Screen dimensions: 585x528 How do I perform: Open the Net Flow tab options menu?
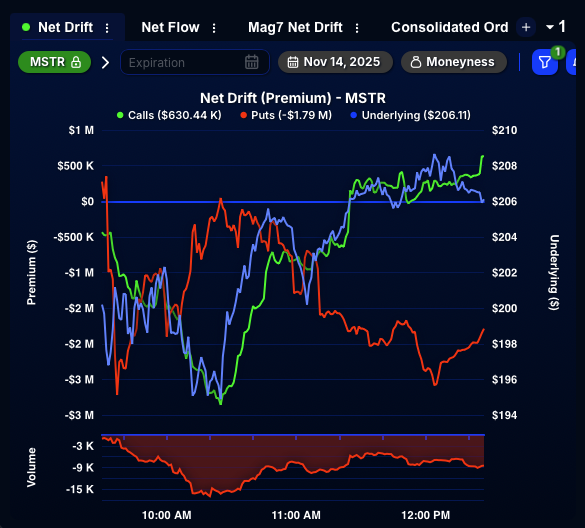214,28
